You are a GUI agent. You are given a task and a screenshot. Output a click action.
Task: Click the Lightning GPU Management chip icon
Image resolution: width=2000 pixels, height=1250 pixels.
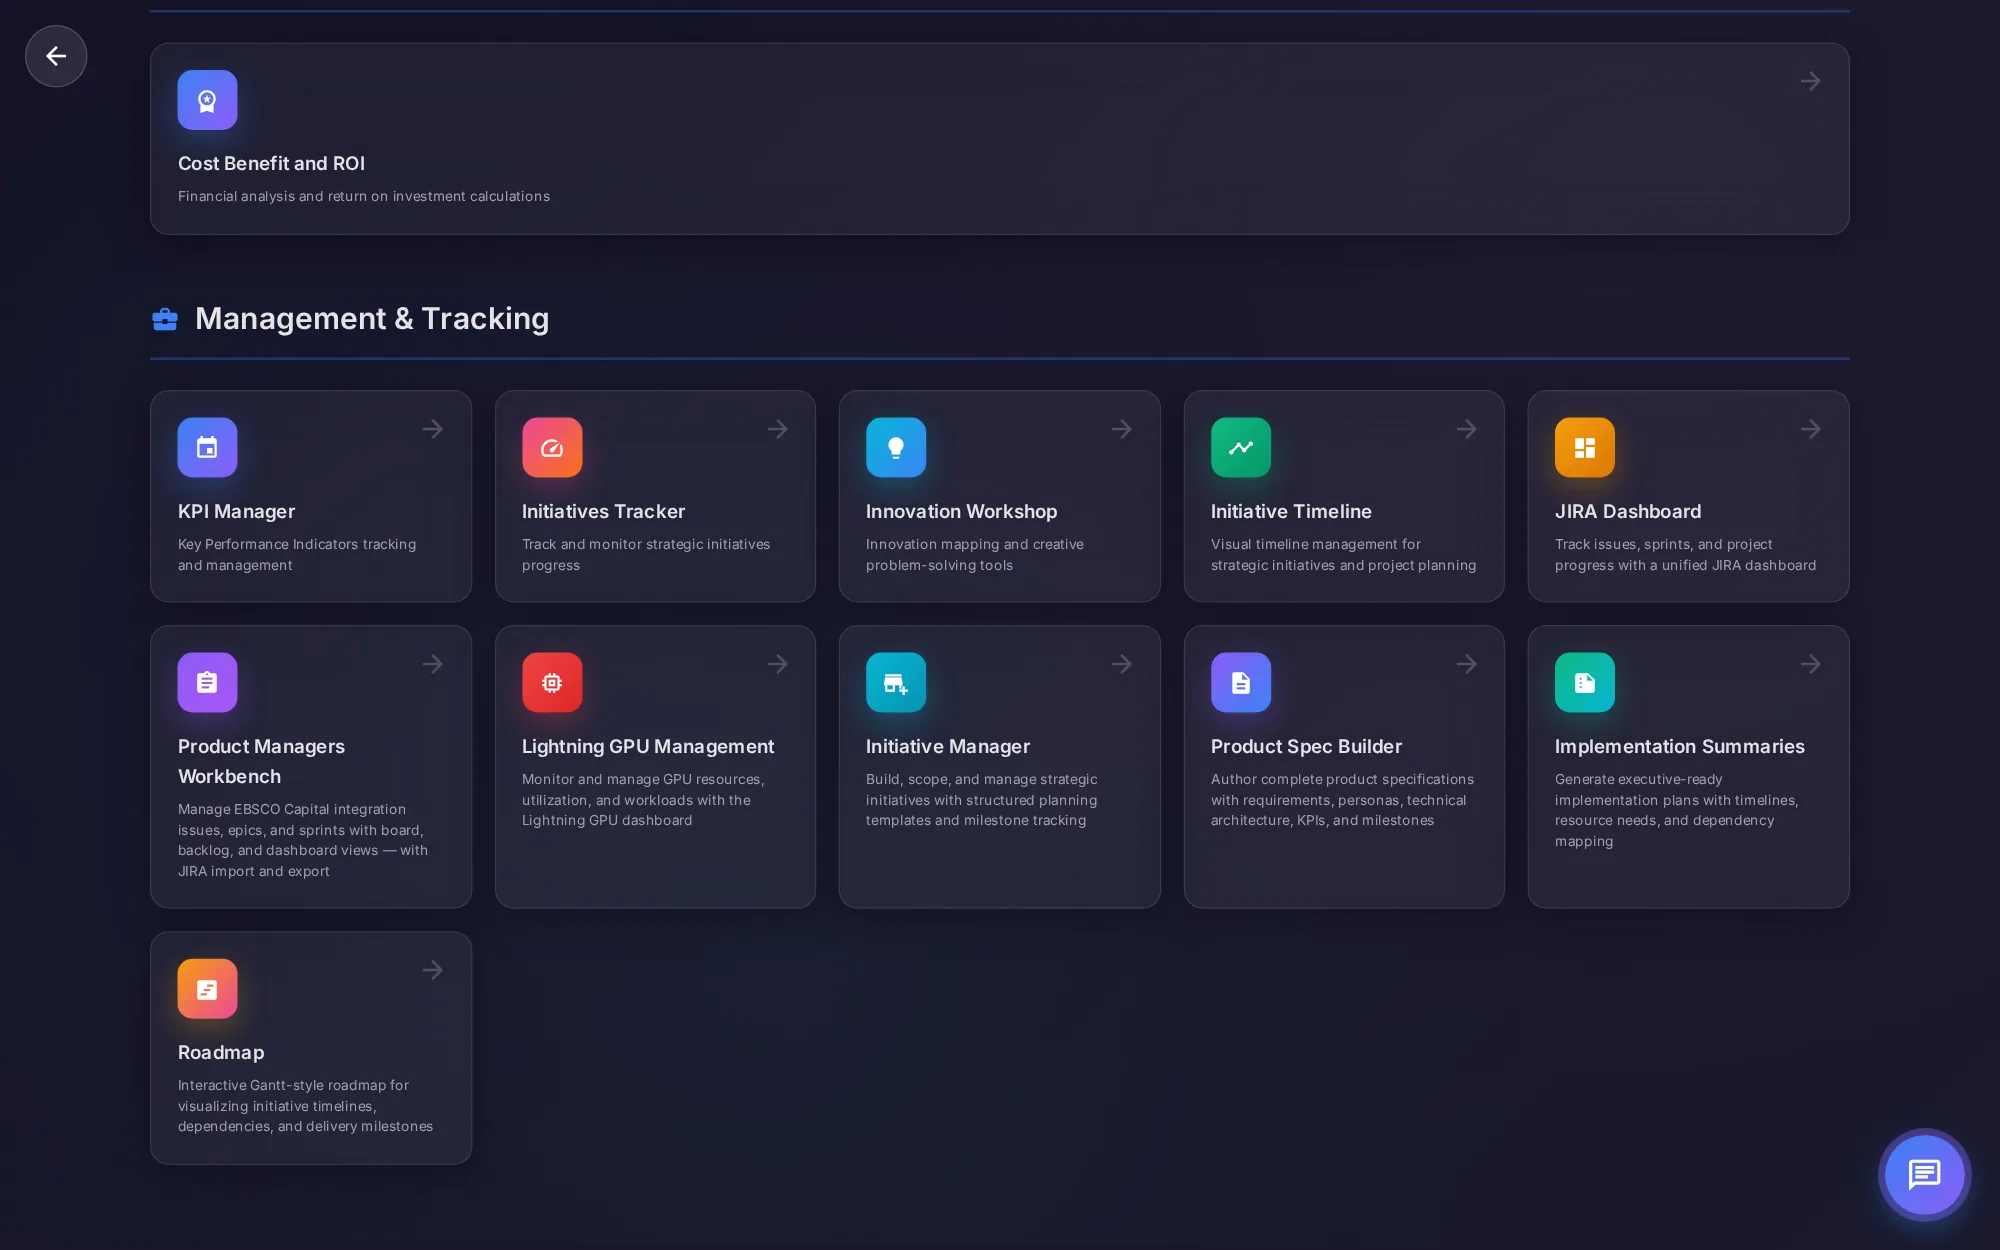pos(552,682)
